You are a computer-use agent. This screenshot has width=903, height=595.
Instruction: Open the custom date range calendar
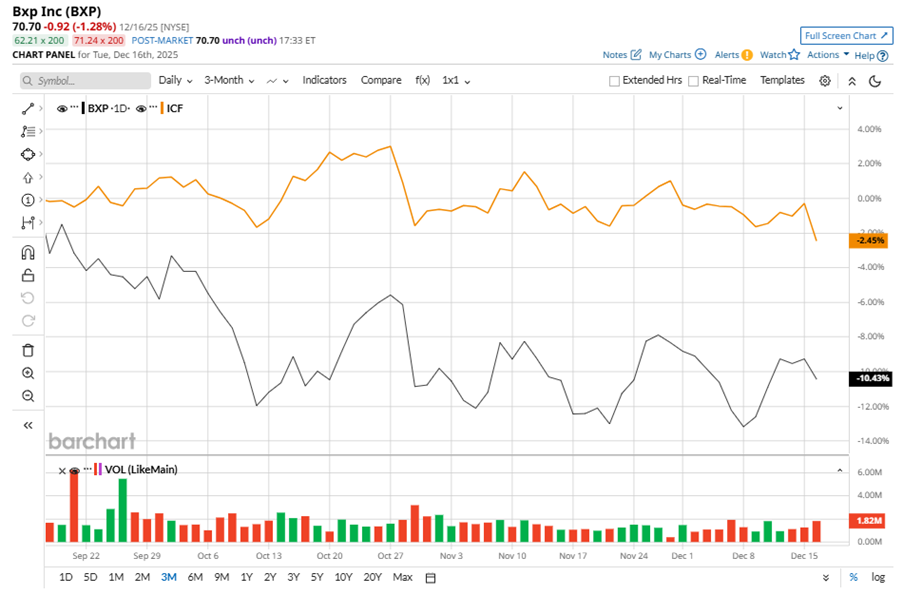tap(430, 578)
